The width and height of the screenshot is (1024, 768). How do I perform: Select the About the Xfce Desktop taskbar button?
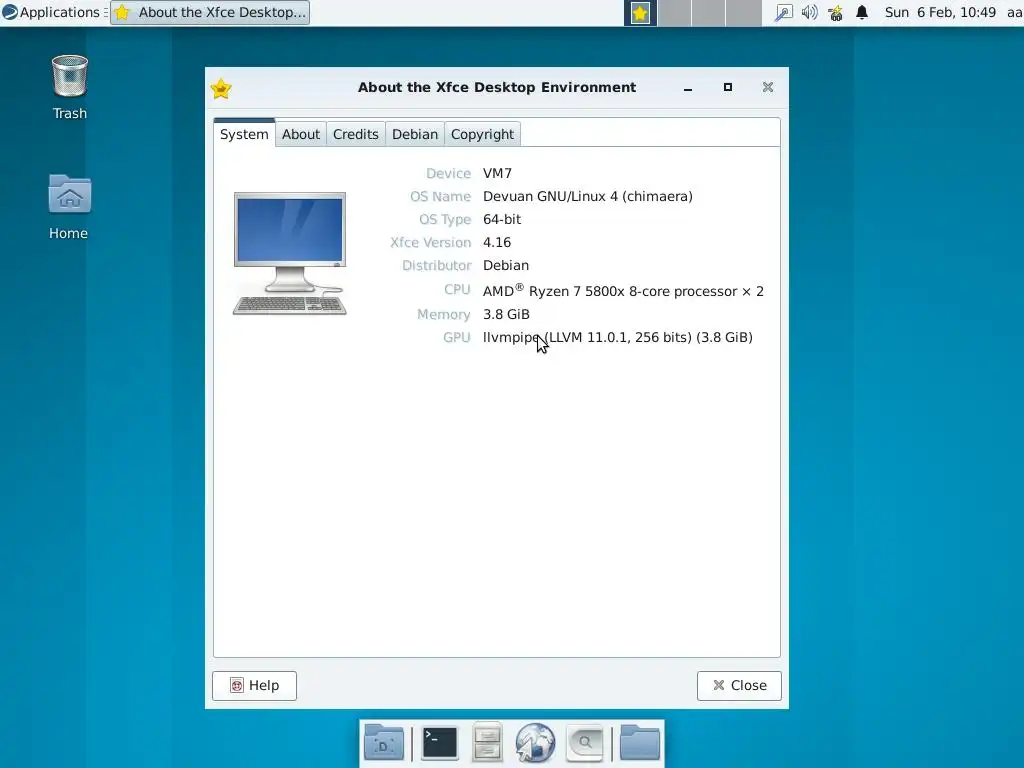pyautogui.click(x=210, y=12)
